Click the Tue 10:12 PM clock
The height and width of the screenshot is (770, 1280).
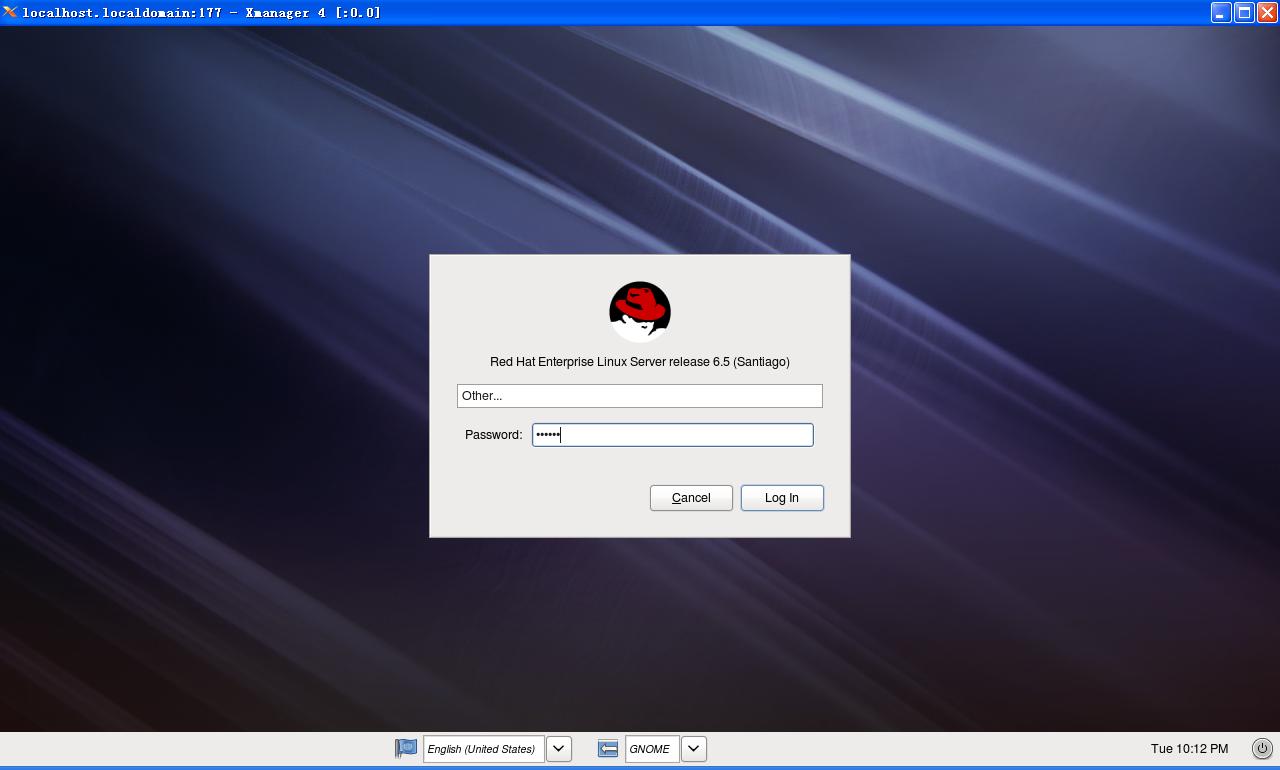(1189, 748)
